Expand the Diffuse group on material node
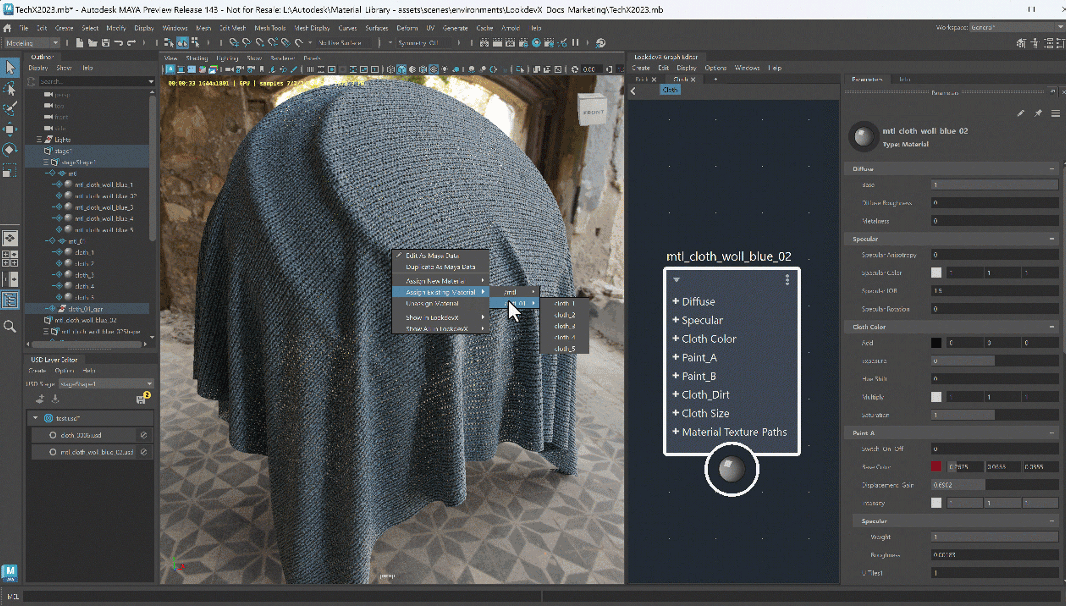Viewport: 1066px width, 606px height. point(676,301)
